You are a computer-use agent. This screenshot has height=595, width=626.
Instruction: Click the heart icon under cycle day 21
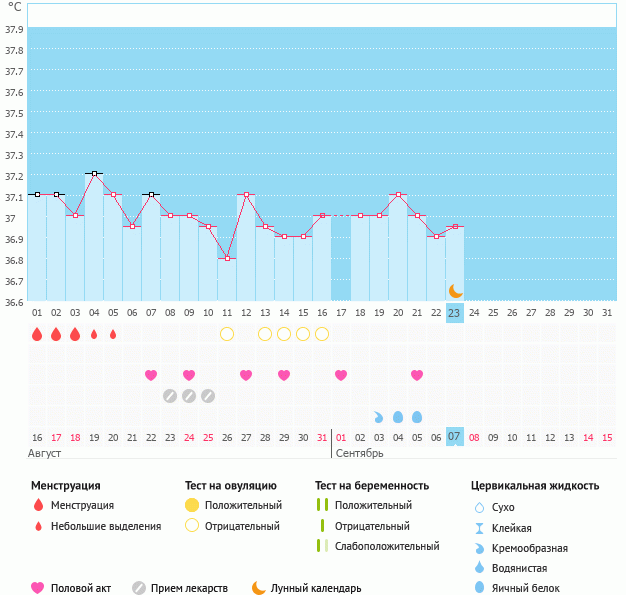point(417,375)
